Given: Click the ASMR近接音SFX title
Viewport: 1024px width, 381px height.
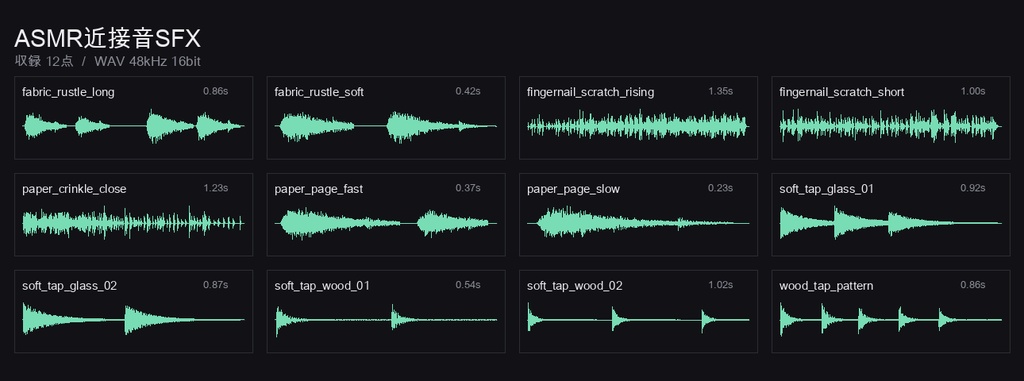Looking at the screenshot, I should click(x=108, y=39).
